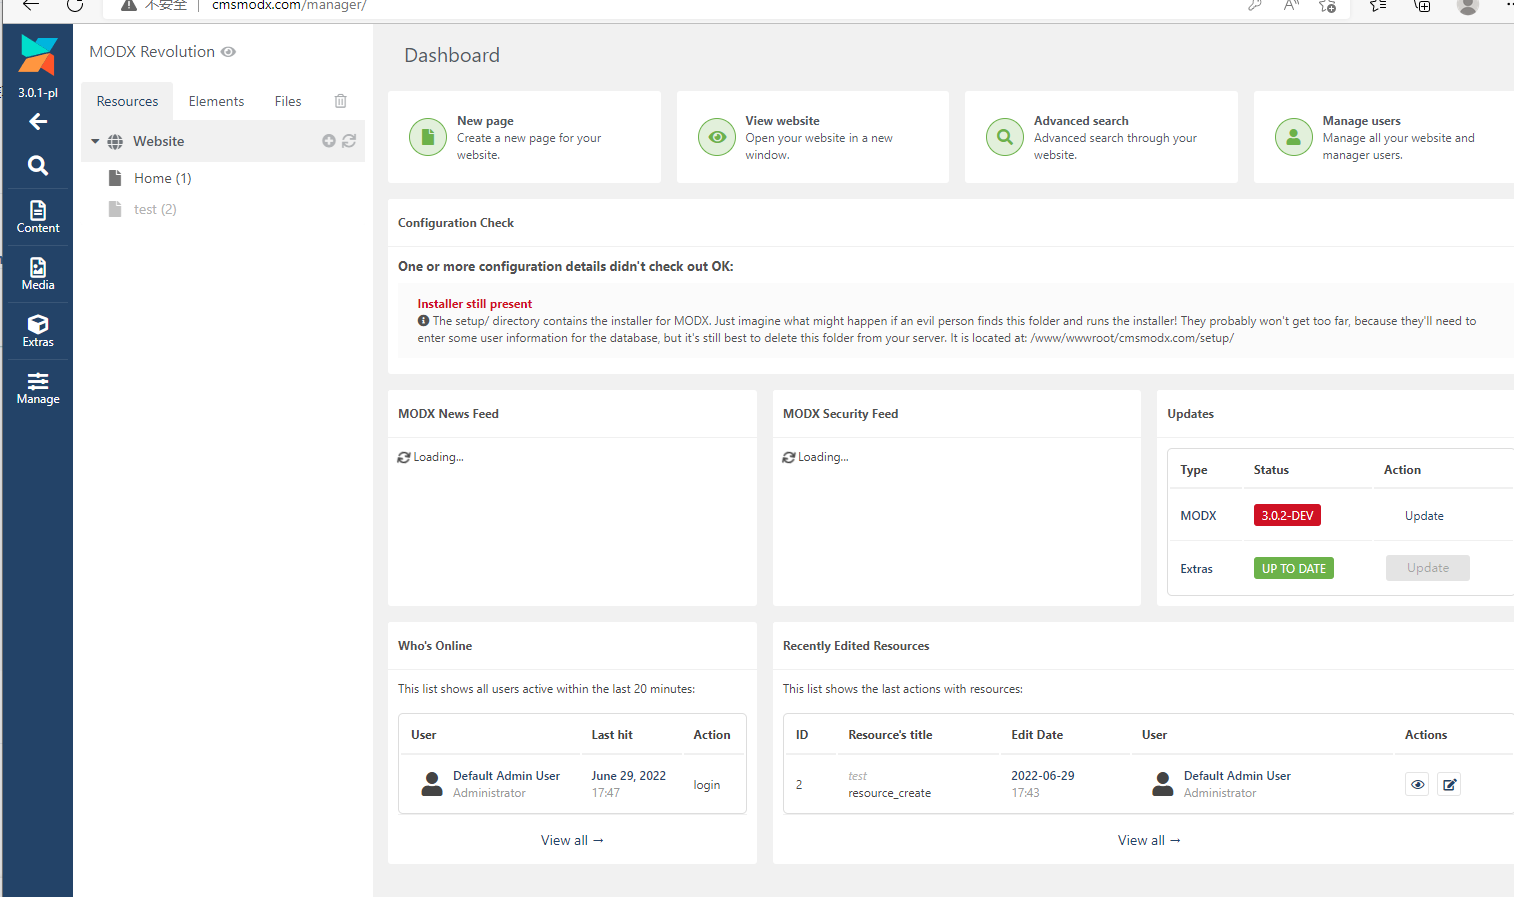The image size is (1514, 897).
Task: Click the red 3.0.2-DEV status badge
Action: [1287, 516]
